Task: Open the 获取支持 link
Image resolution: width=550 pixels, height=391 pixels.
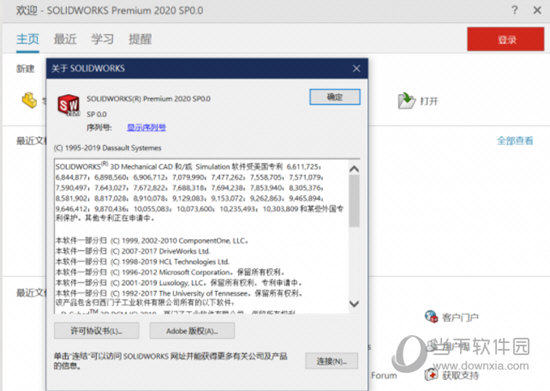Action: (460, 375)
